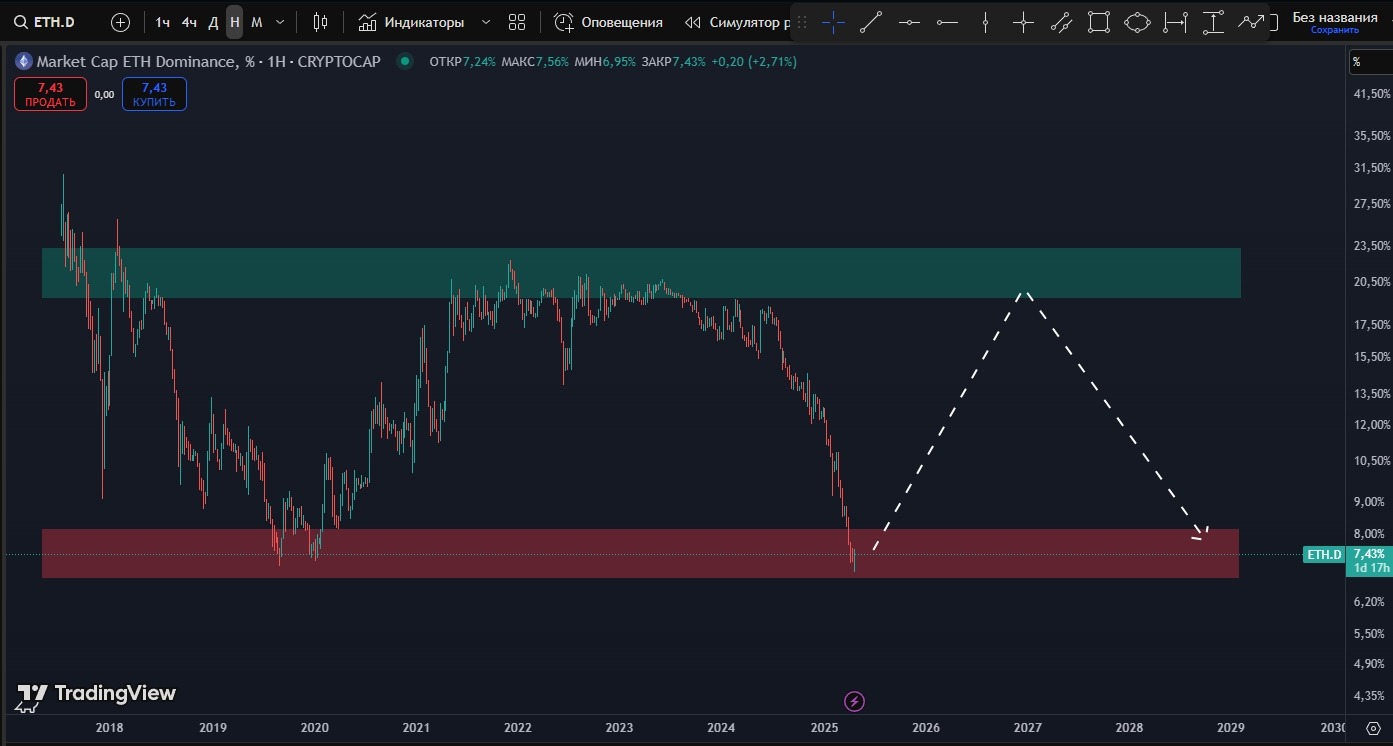Switch to the 4ч timeframe

[x=189, y=22]
